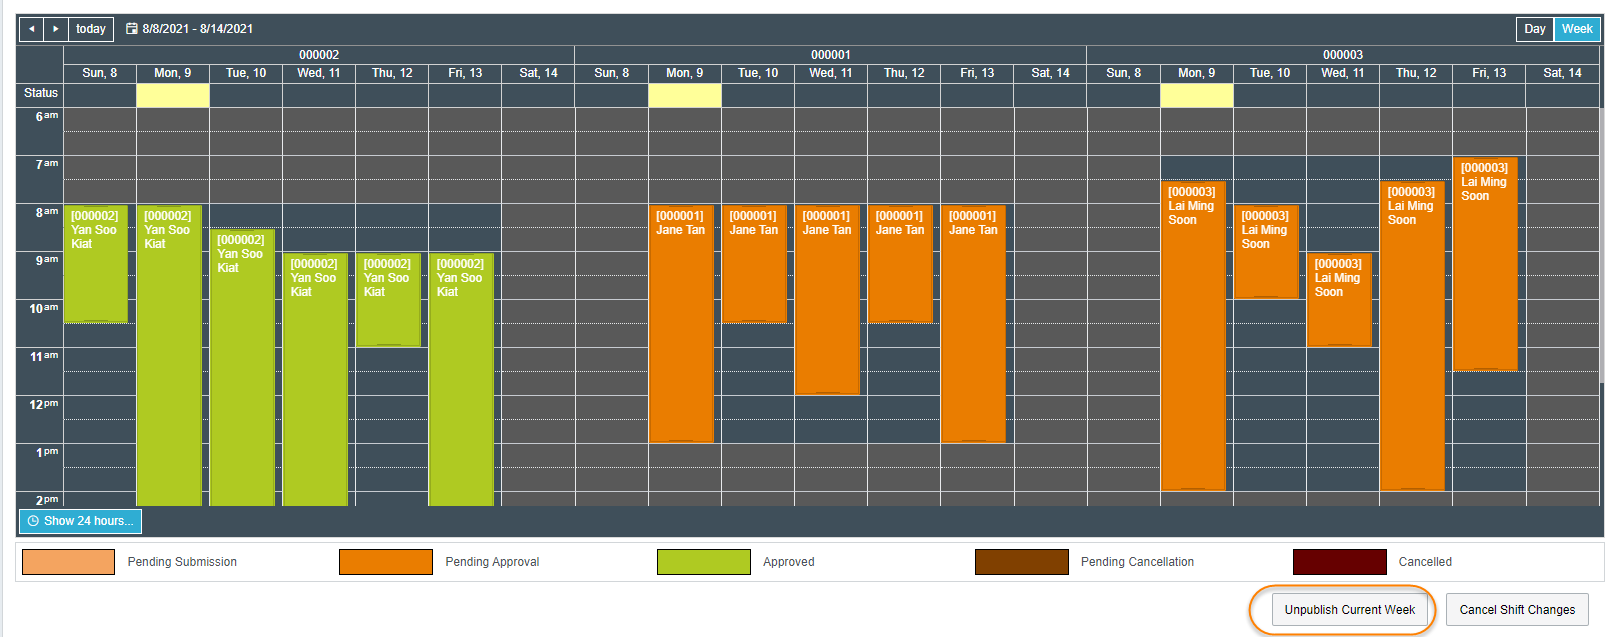Go to previous week arrow

pos(32,29)
